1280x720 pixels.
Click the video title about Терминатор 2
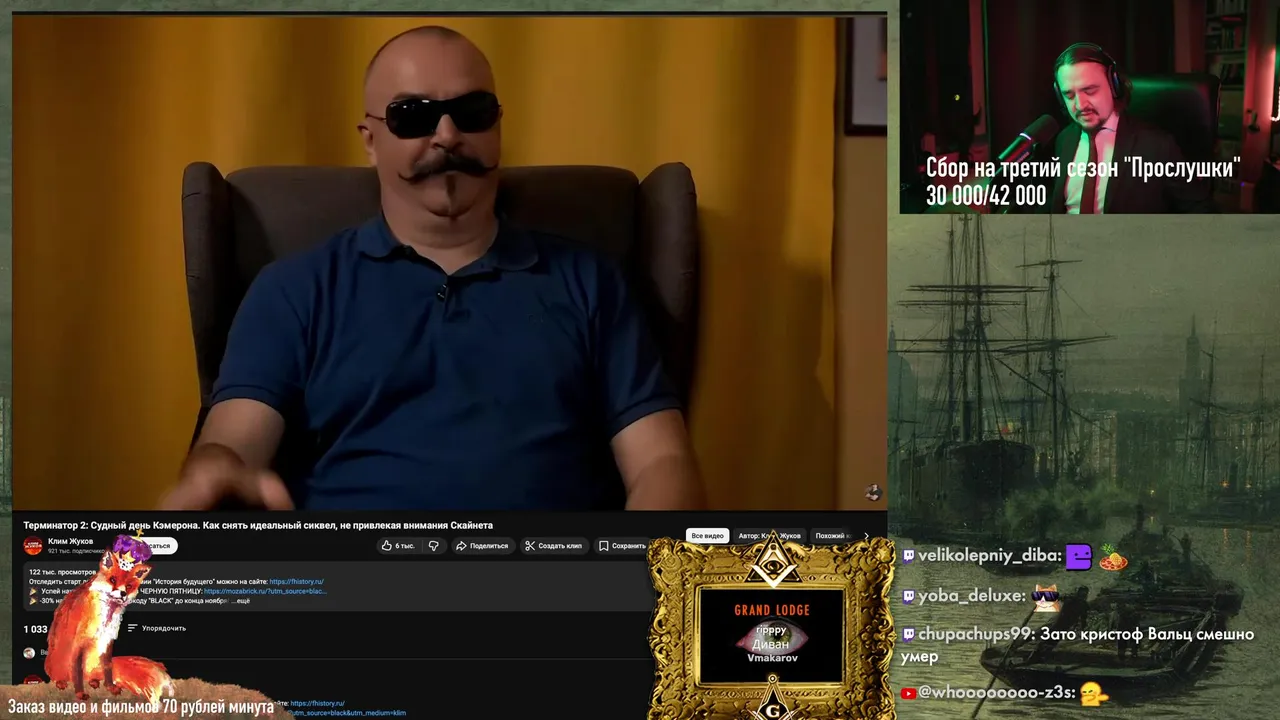258,525
